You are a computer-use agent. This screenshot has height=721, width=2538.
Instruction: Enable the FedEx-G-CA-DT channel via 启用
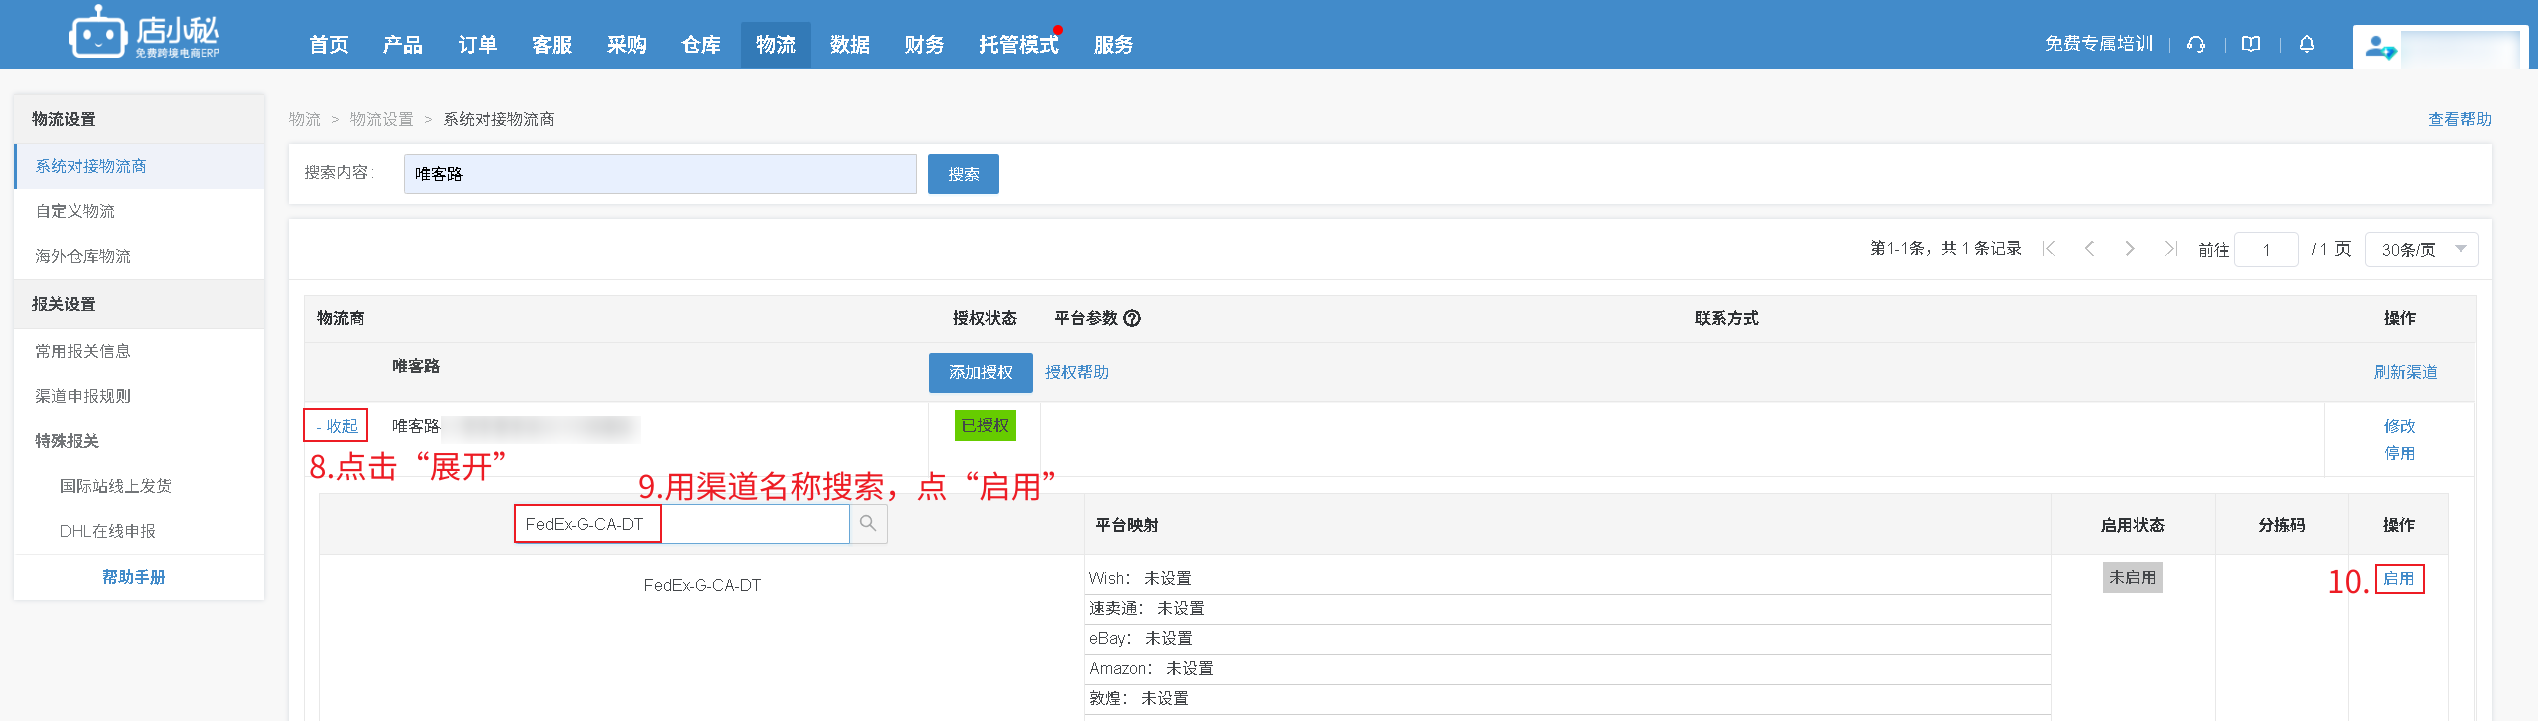(x=2399, y=578)
